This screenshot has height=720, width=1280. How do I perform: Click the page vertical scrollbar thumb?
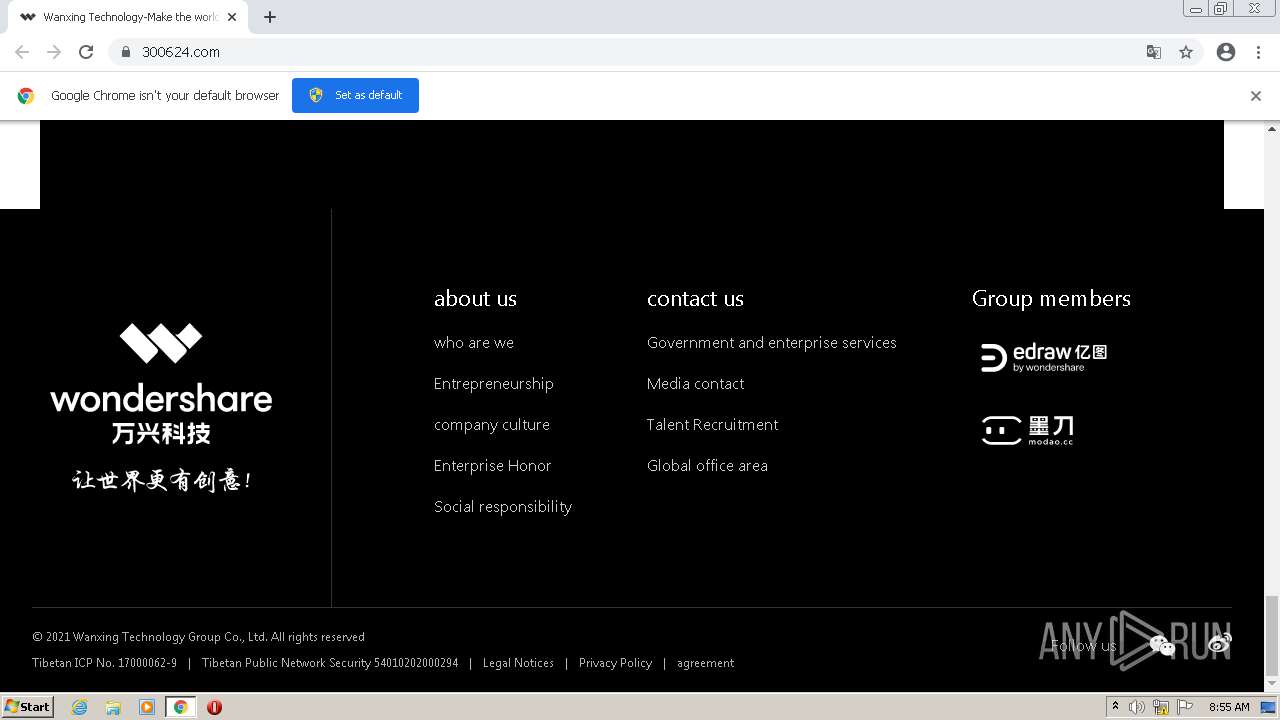(1272, 635)
